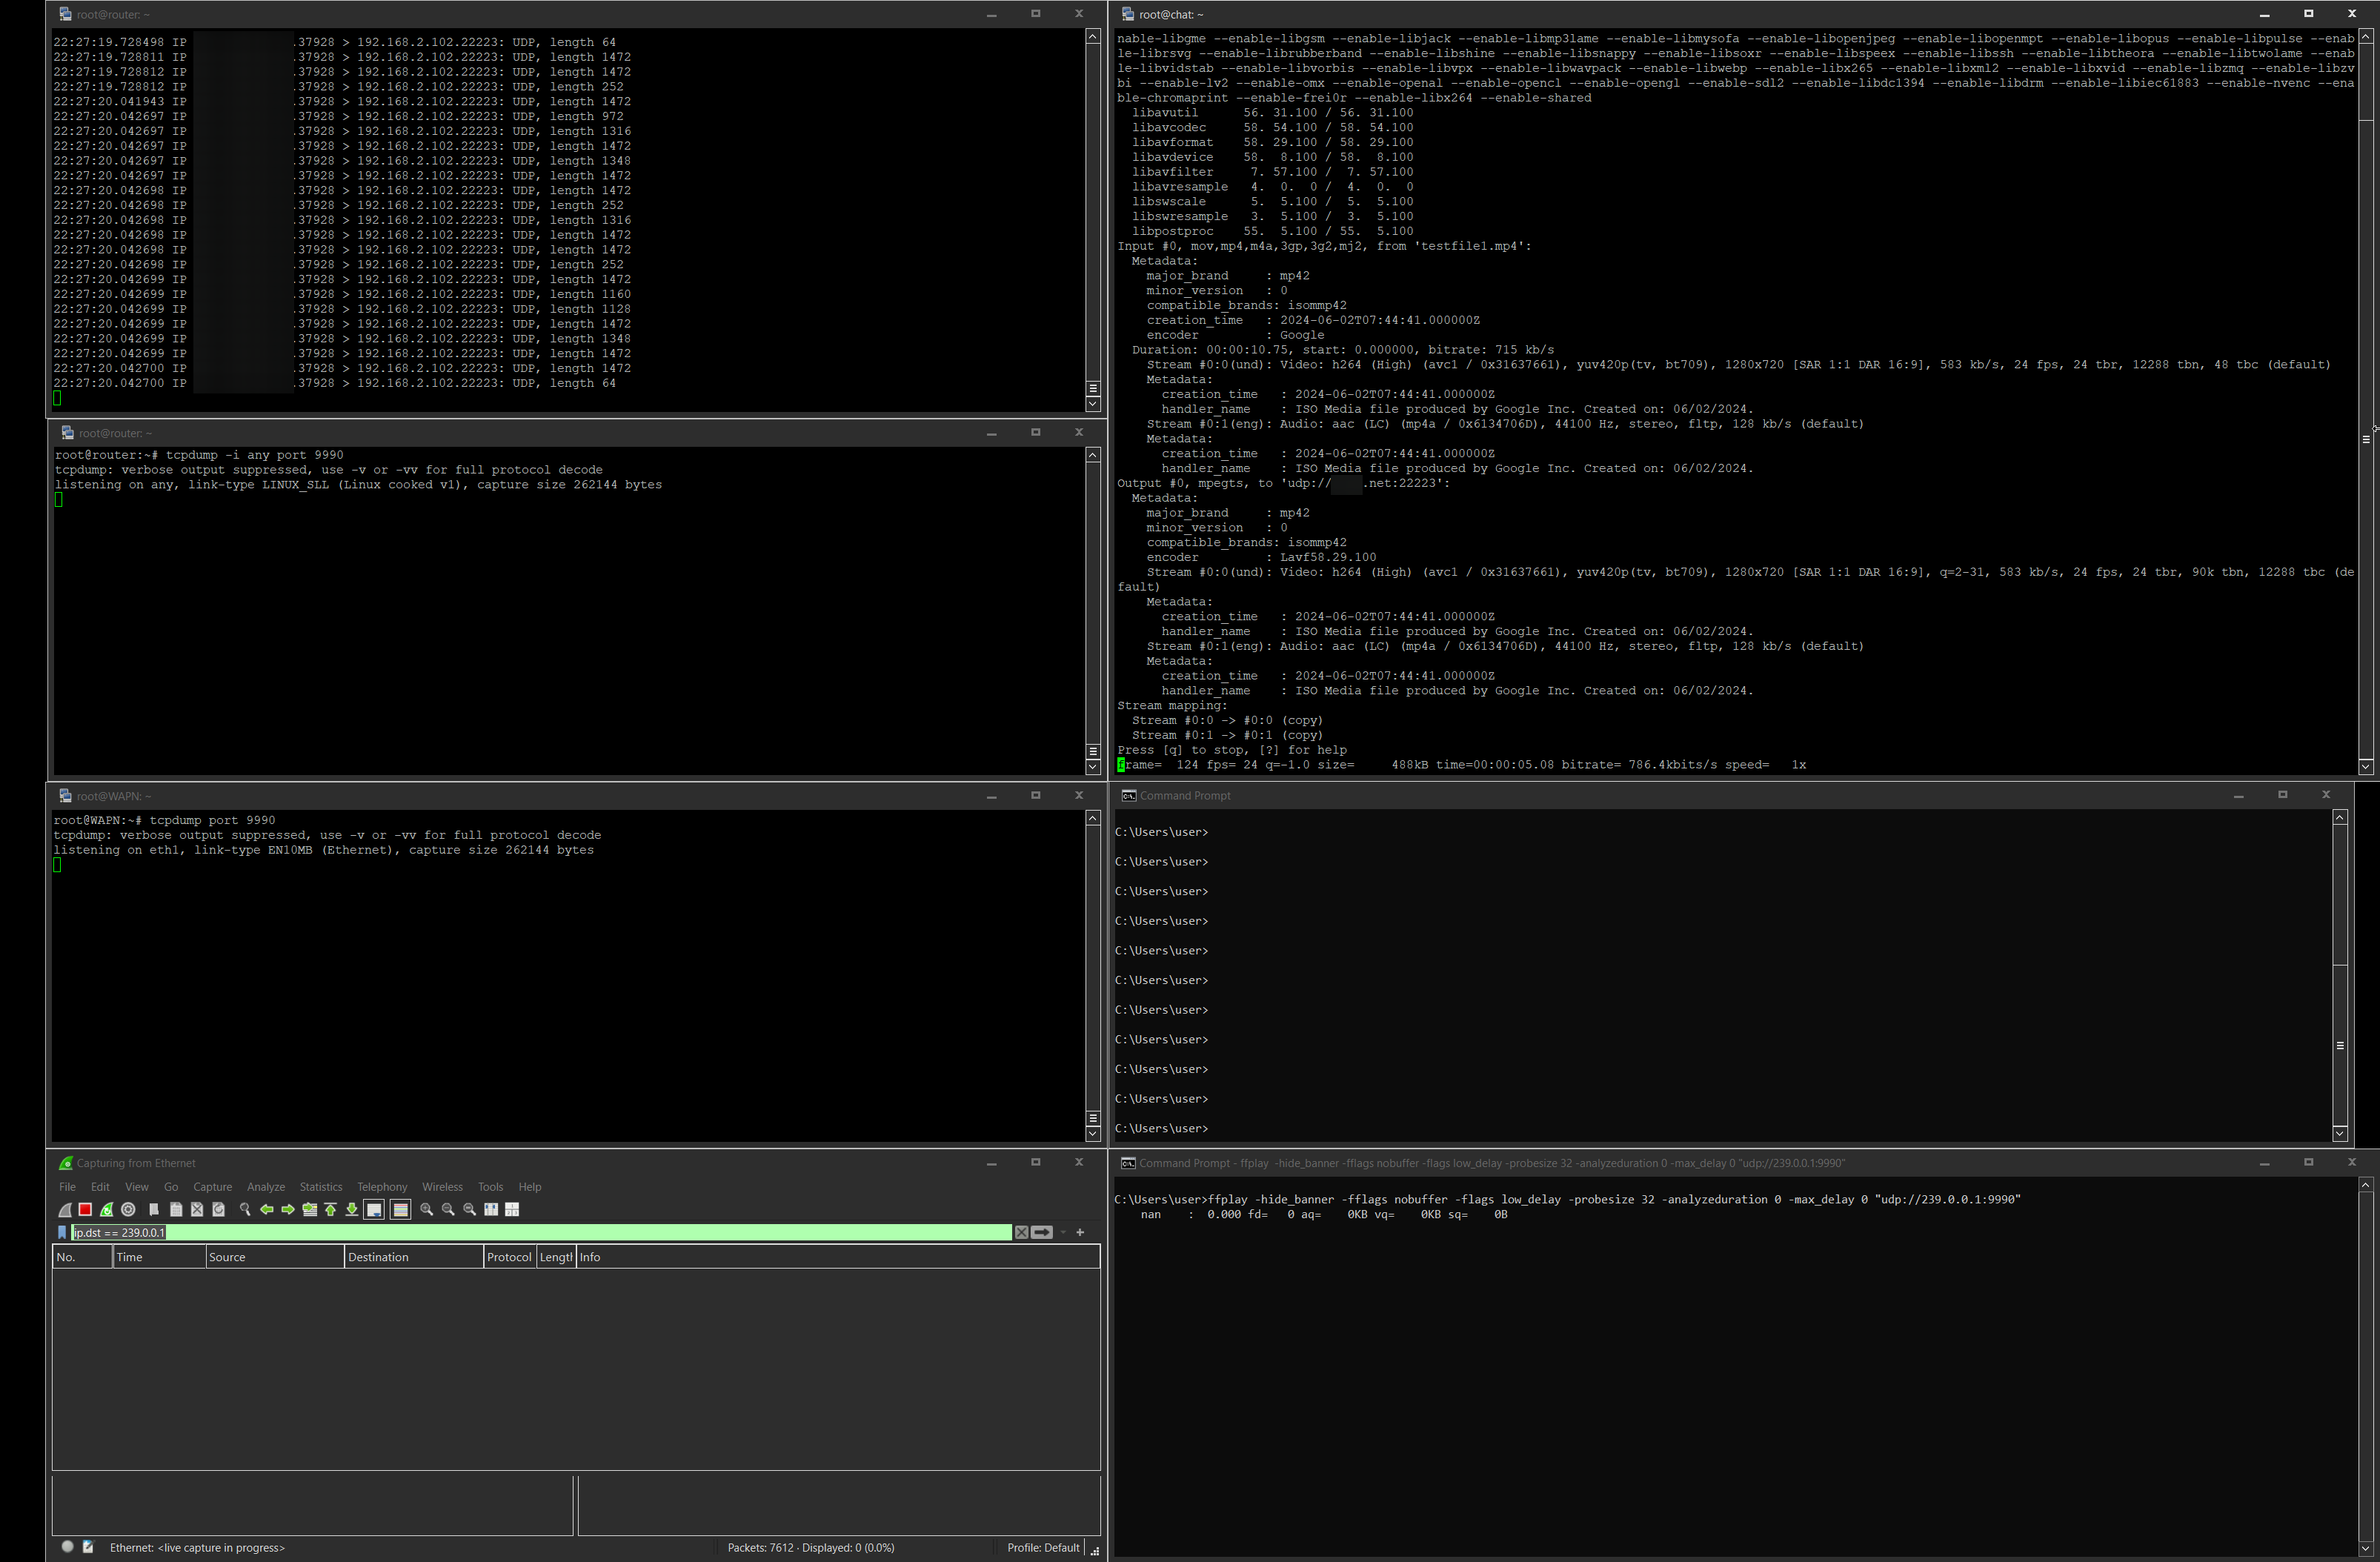
Task: Zoom out Wireshark packet text
Action: coord(448,1209)
